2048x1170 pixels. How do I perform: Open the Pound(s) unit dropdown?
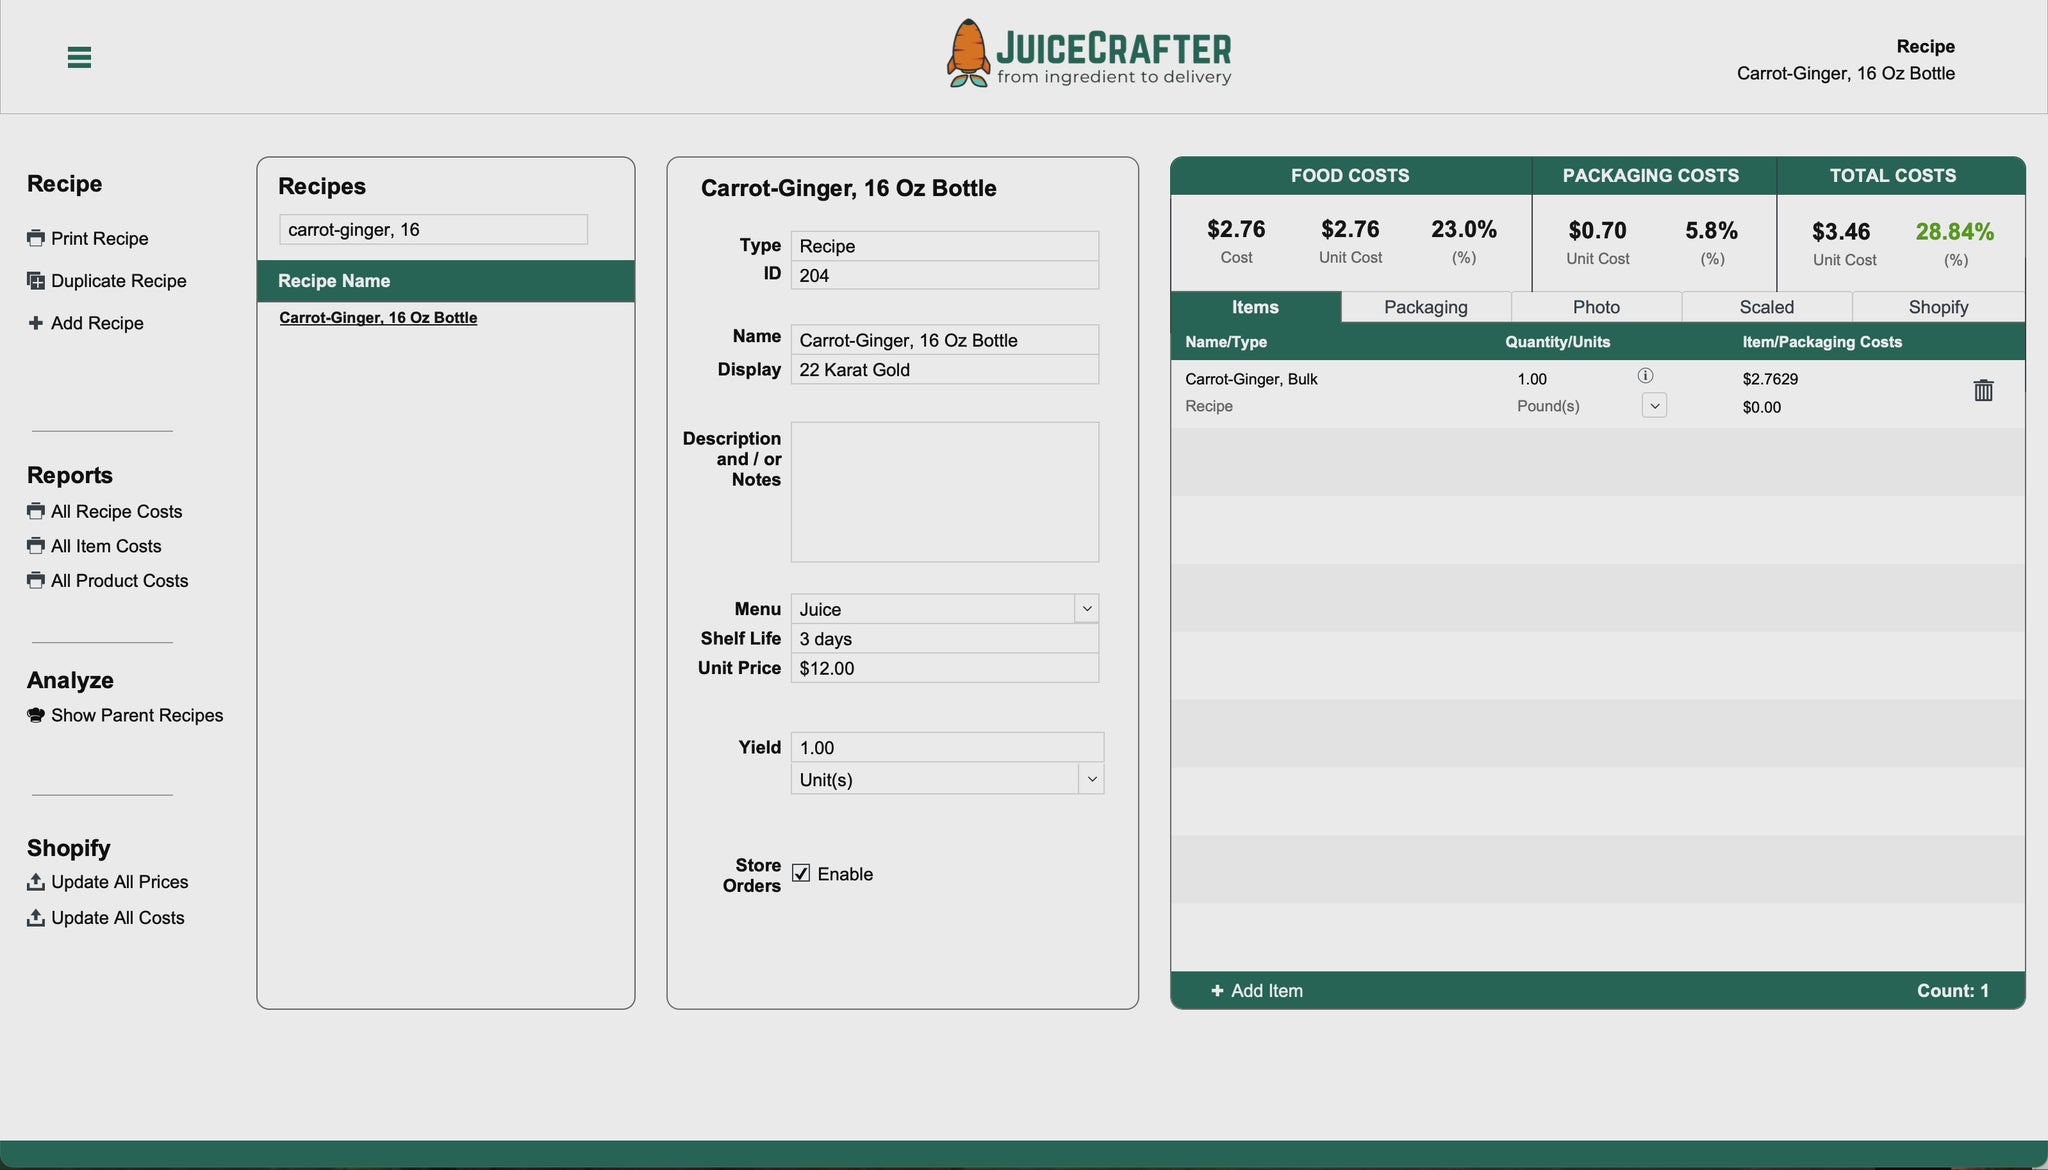coord(1654,405)
